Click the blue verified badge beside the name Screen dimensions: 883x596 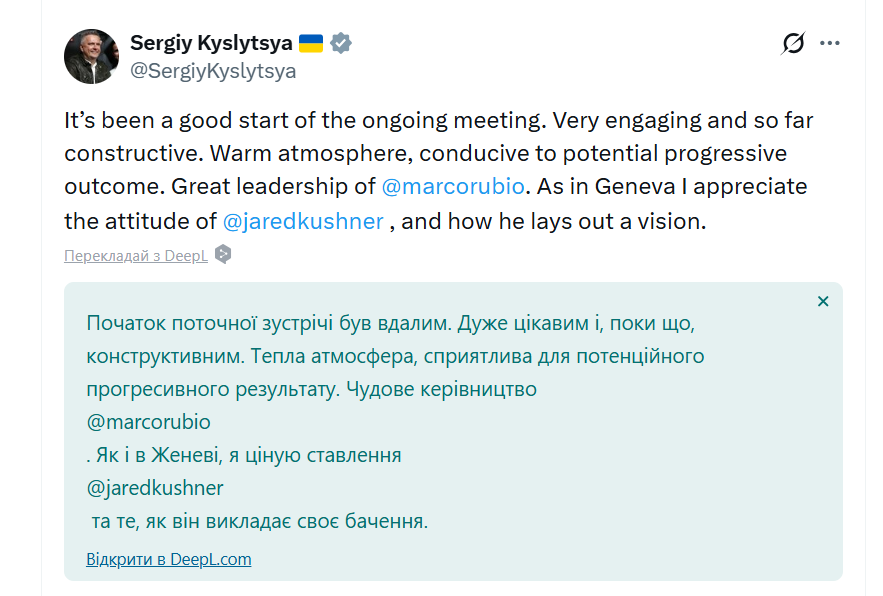341,43
